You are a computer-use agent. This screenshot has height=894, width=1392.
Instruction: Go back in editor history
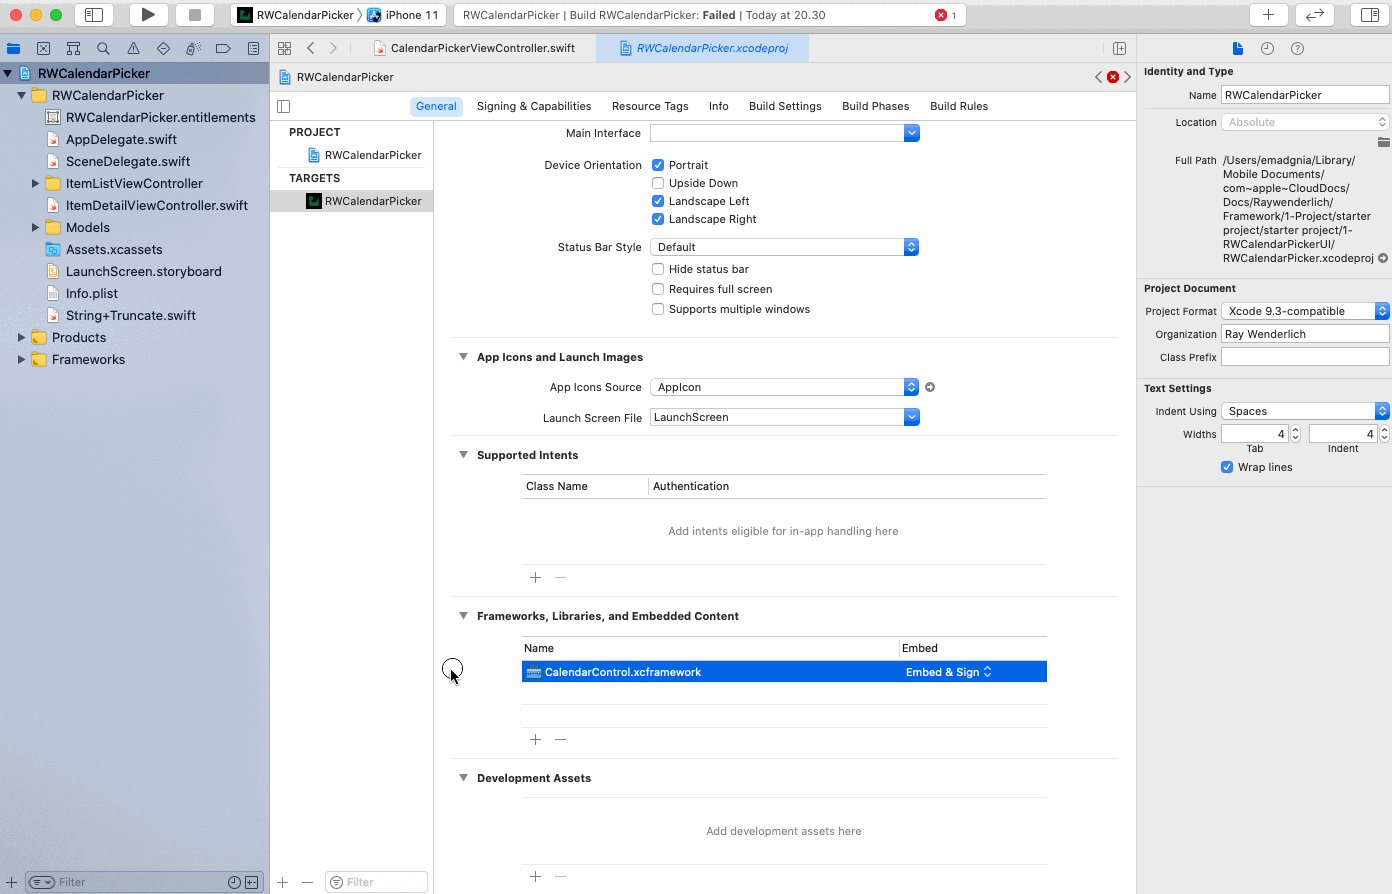pos(311,48)
